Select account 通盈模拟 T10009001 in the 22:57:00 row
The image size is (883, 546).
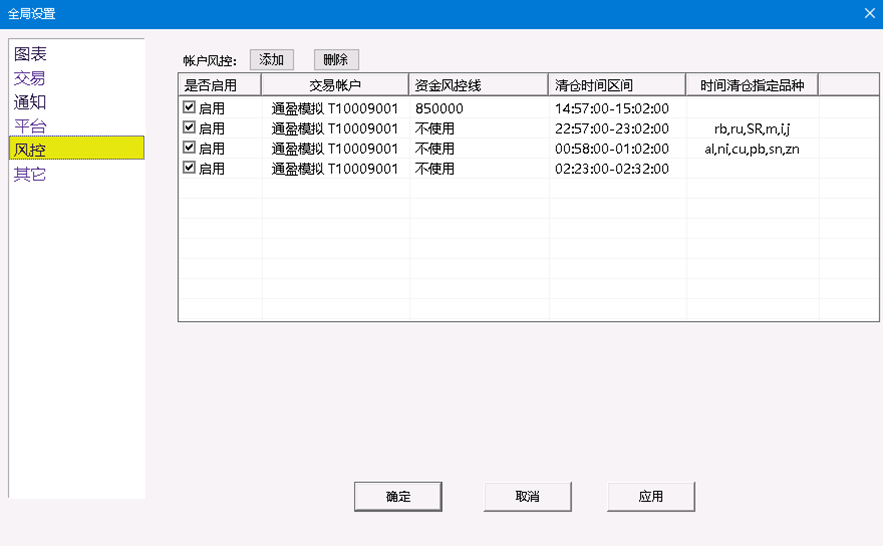[x=335, y=129]
